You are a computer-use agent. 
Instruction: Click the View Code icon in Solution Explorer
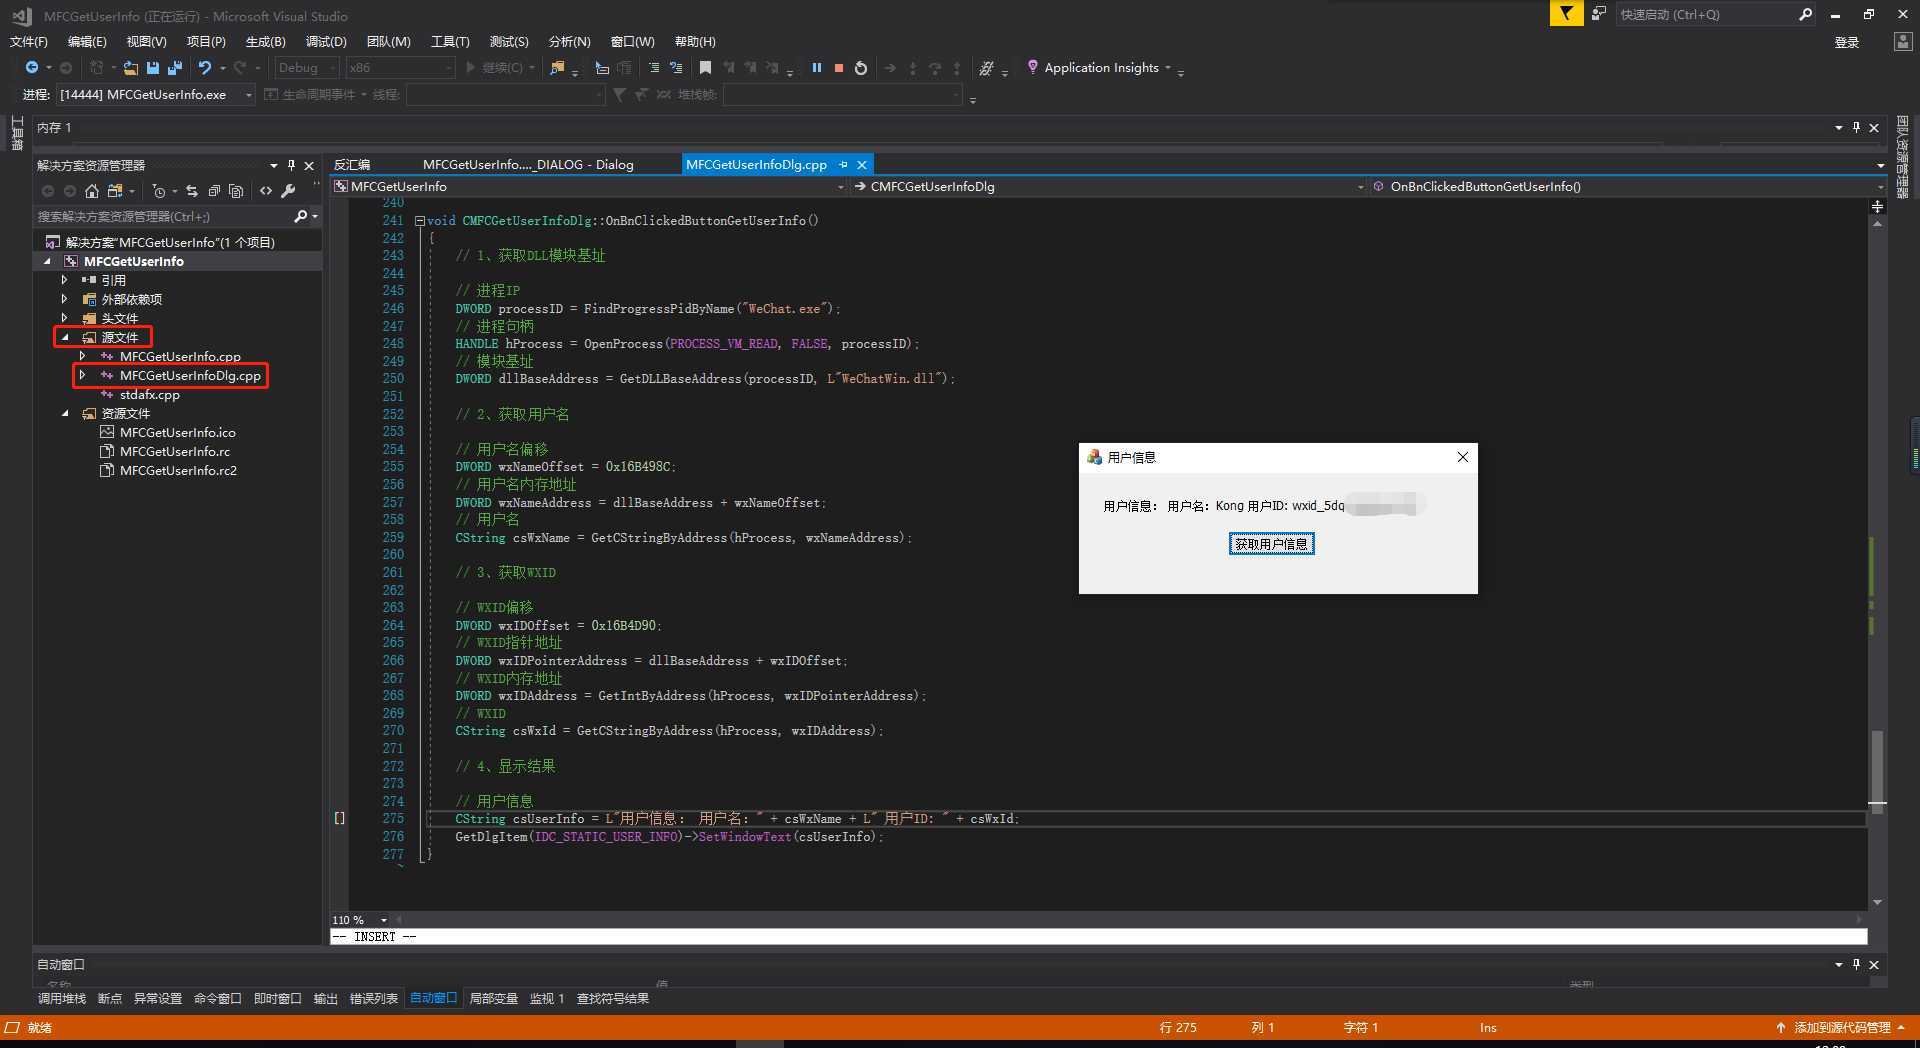coord(266,190)
